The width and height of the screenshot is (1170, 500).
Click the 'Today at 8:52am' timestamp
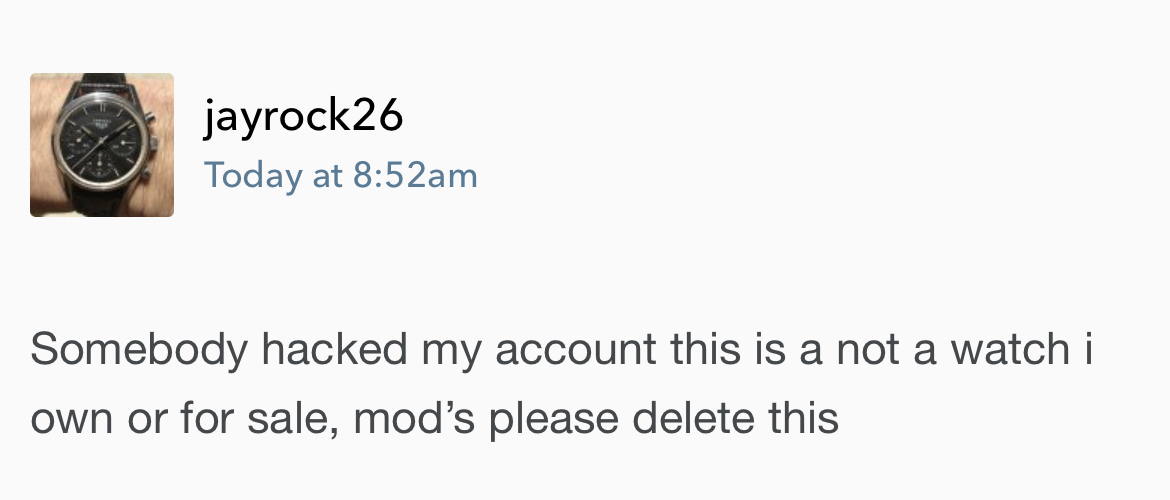[x=341, y=176]
